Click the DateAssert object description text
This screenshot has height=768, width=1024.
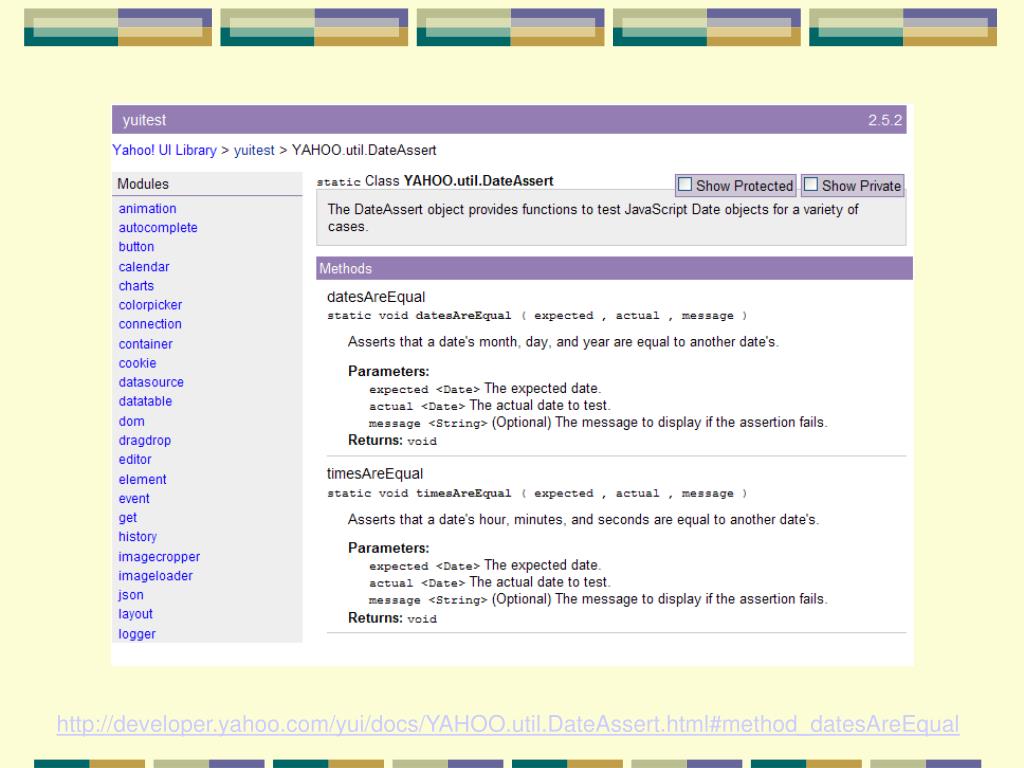tap(592, 217)
